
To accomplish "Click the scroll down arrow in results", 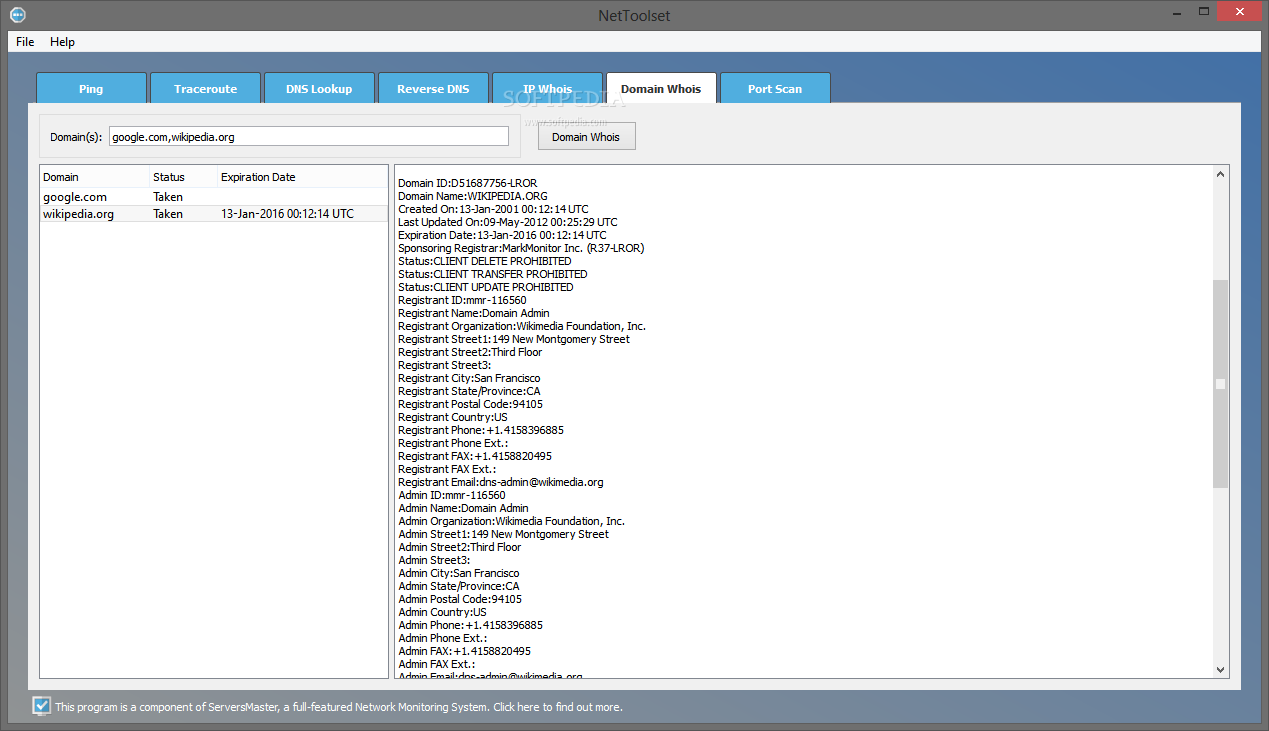I will (1220, 669).
